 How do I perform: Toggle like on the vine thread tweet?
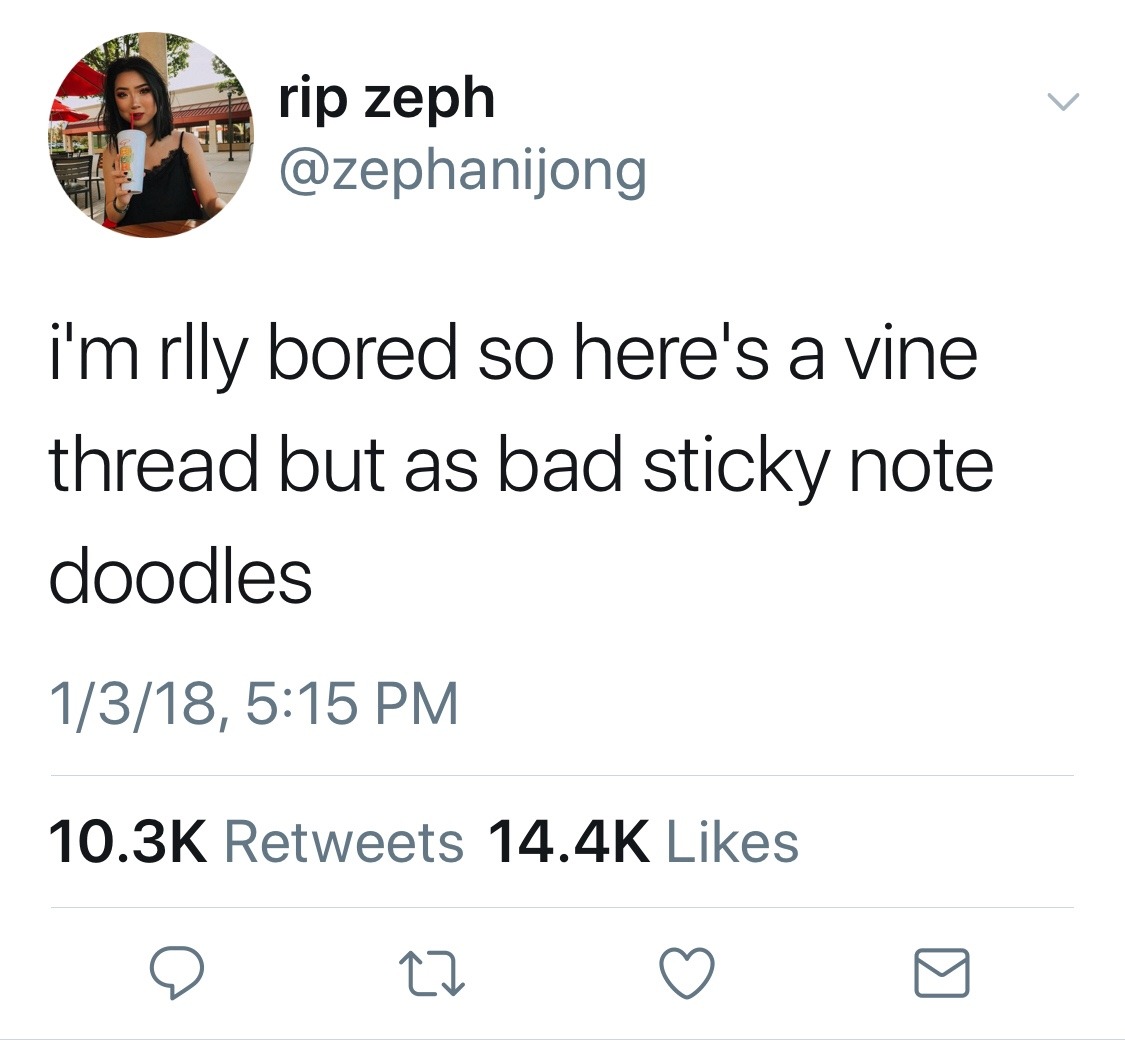[x=687, y=973]
